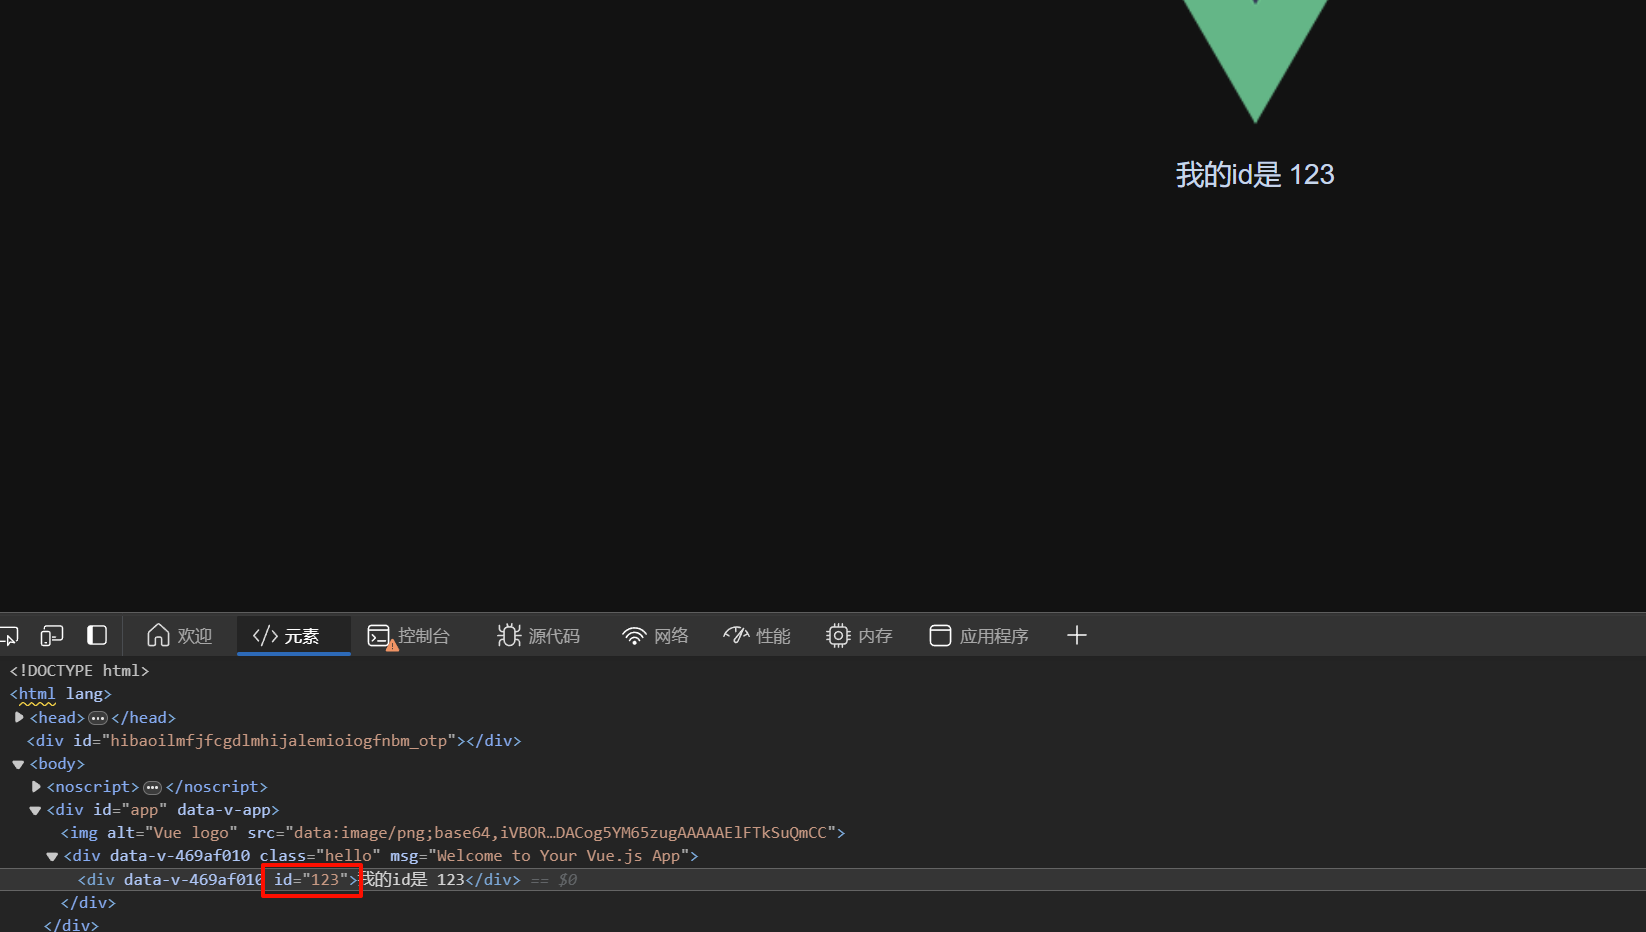
Task: Activate the inspect element picker icon
Action: click(x=9, y=636)
